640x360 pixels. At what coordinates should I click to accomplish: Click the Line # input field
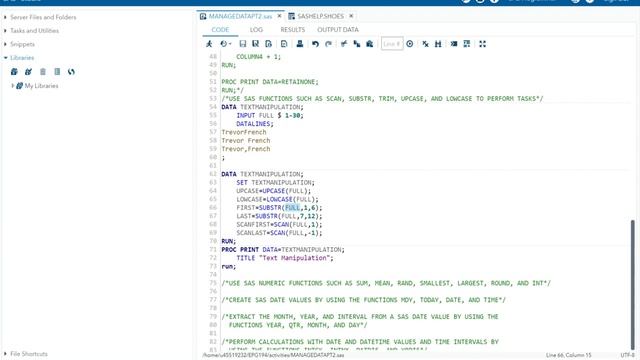point(392,44)
